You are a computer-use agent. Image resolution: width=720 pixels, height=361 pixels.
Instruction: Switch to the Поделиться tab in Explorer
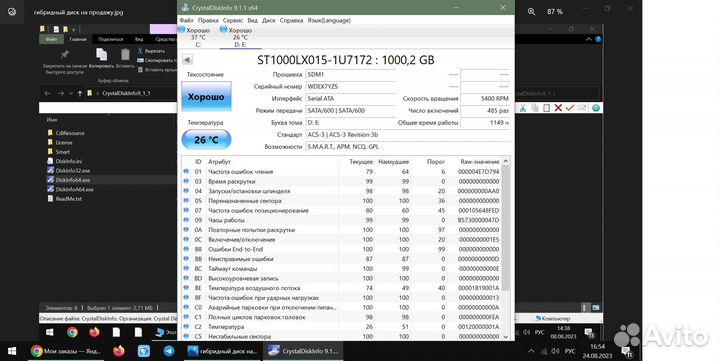pyautogui.click(x=111, y=39)
